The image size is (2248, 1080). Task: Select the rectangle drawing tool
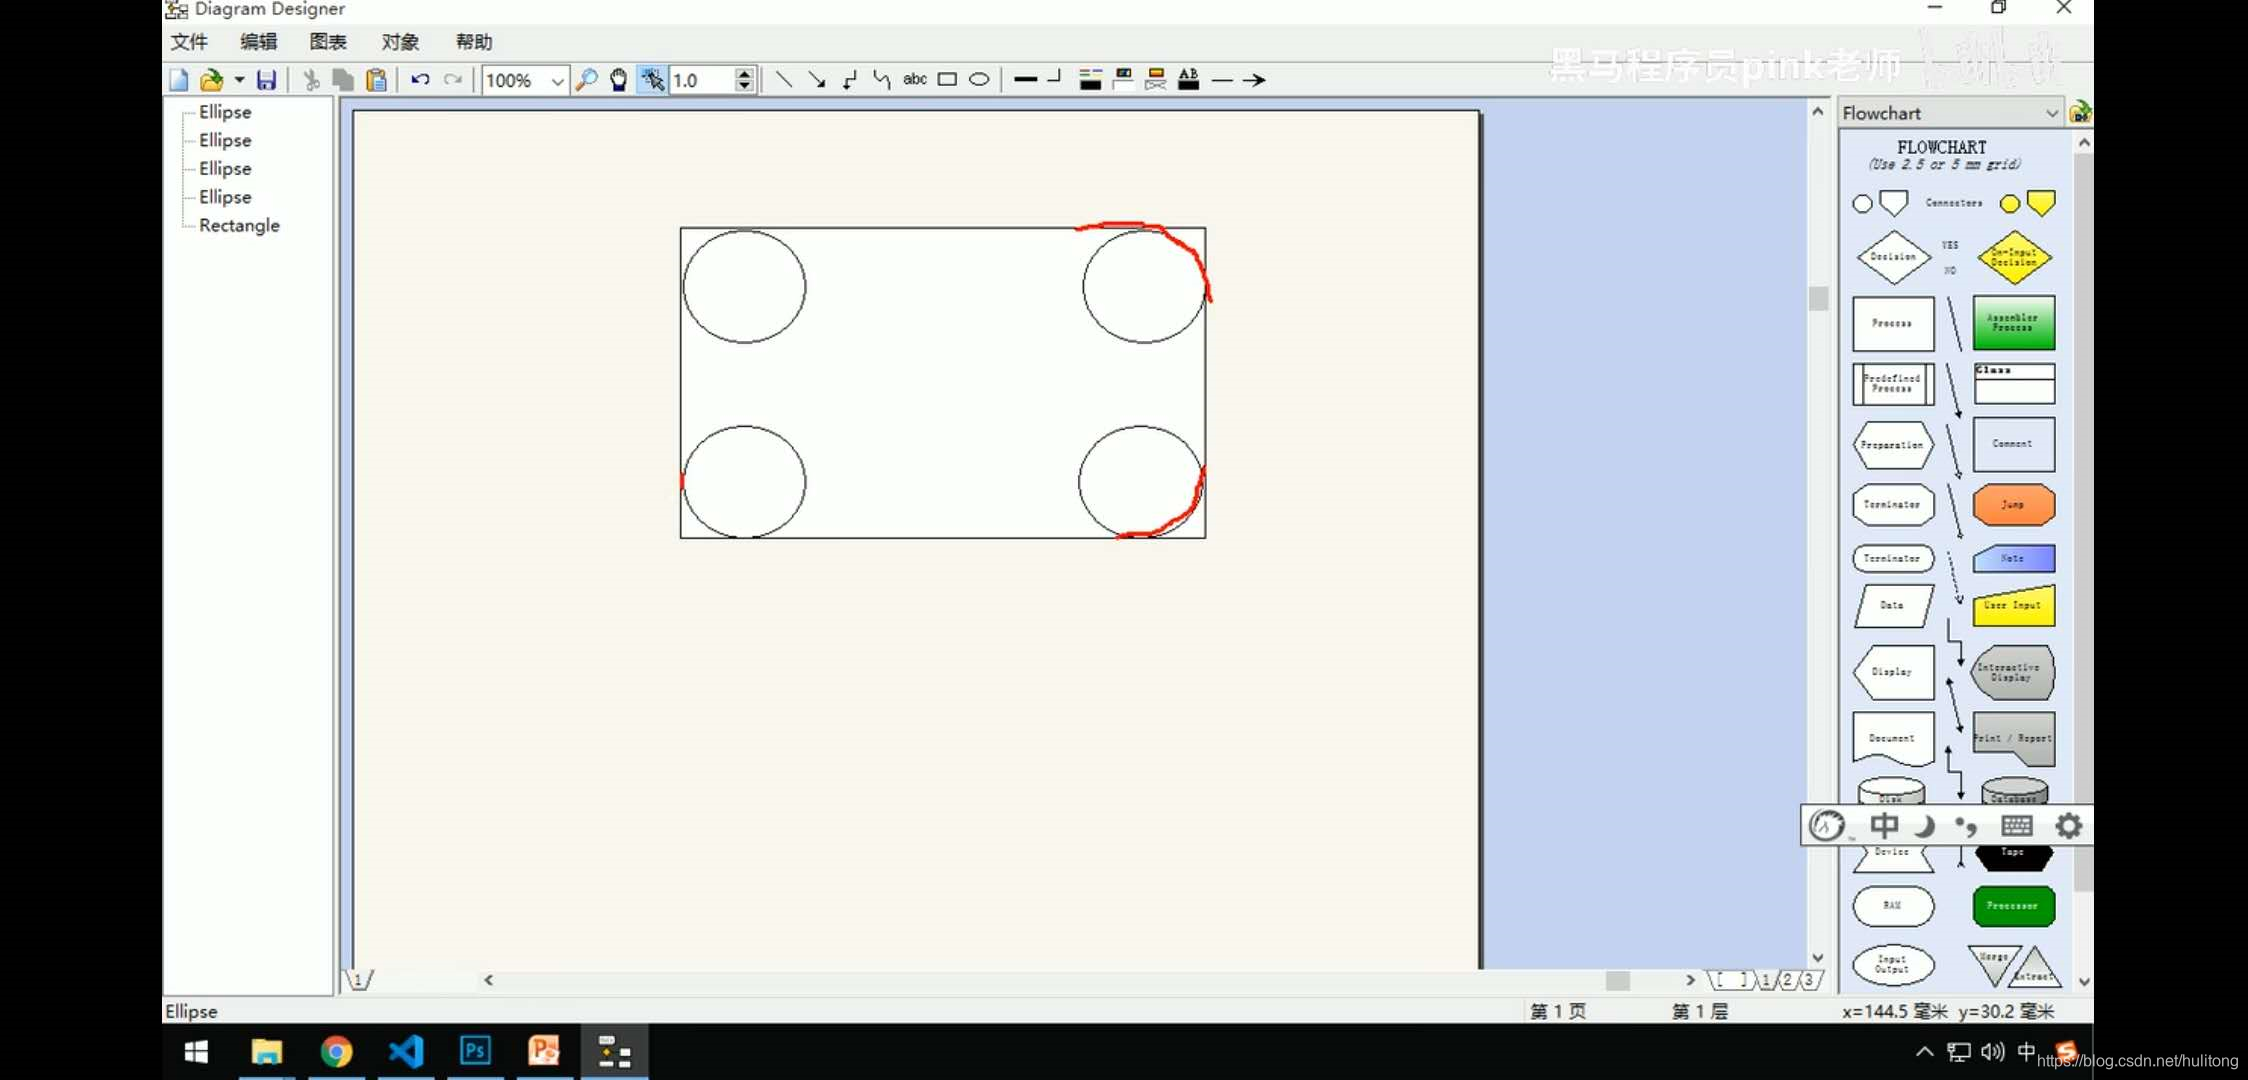(947, 80)
